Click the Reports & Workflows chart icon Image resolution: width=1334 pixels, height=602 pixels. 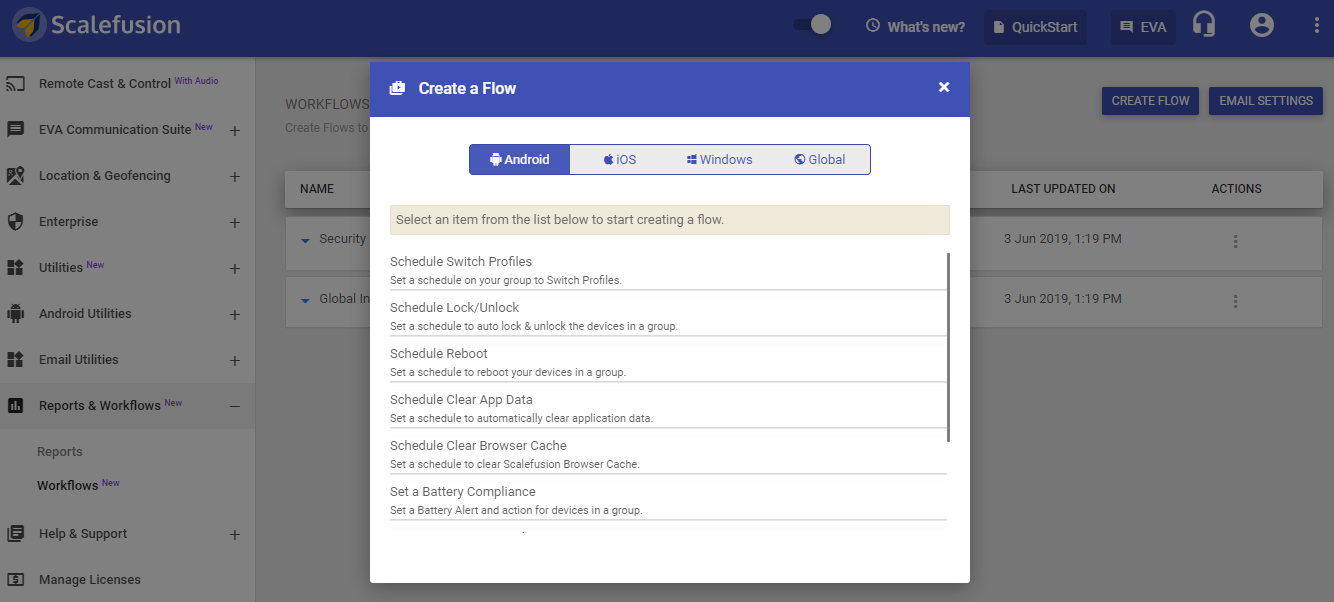(x=16, y=406)
